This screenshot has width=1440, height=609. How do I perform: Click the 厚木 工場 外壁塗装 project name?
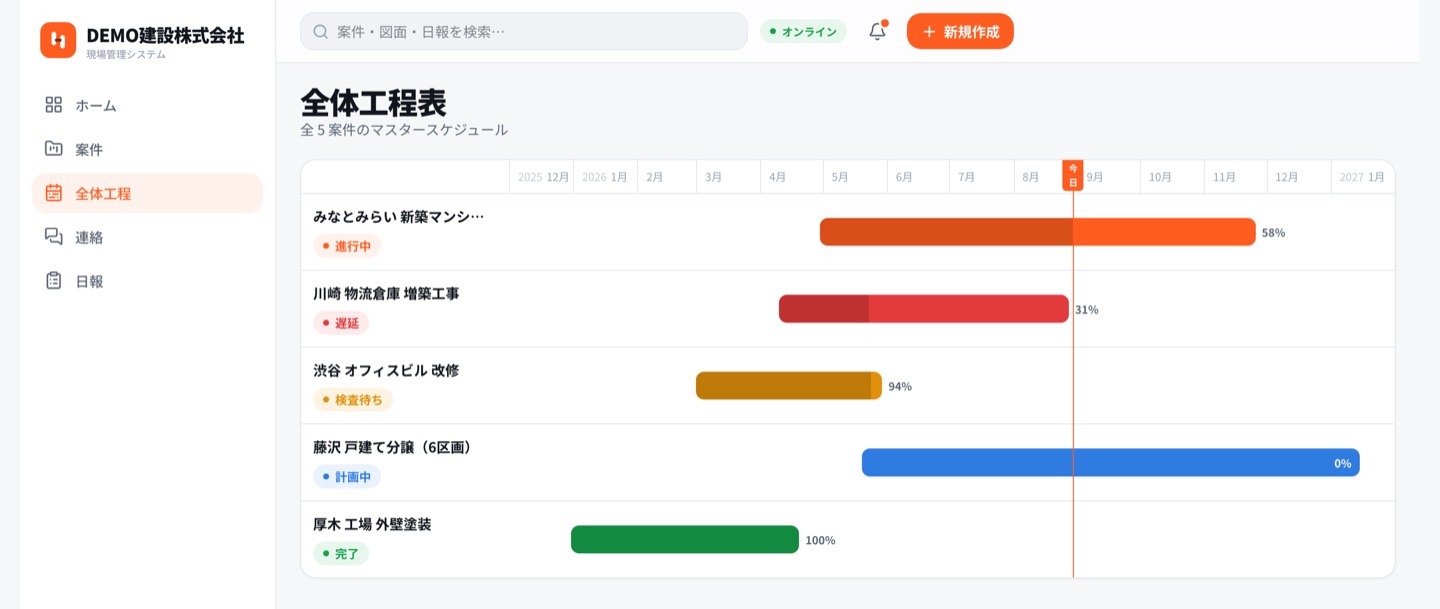[372, 525]
